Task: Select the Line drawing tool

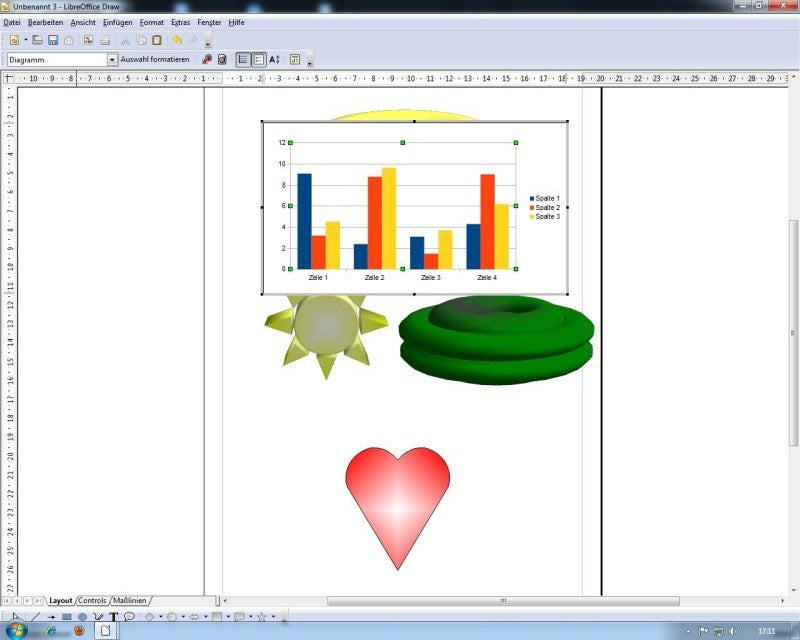Action: [x=35, y=617]
